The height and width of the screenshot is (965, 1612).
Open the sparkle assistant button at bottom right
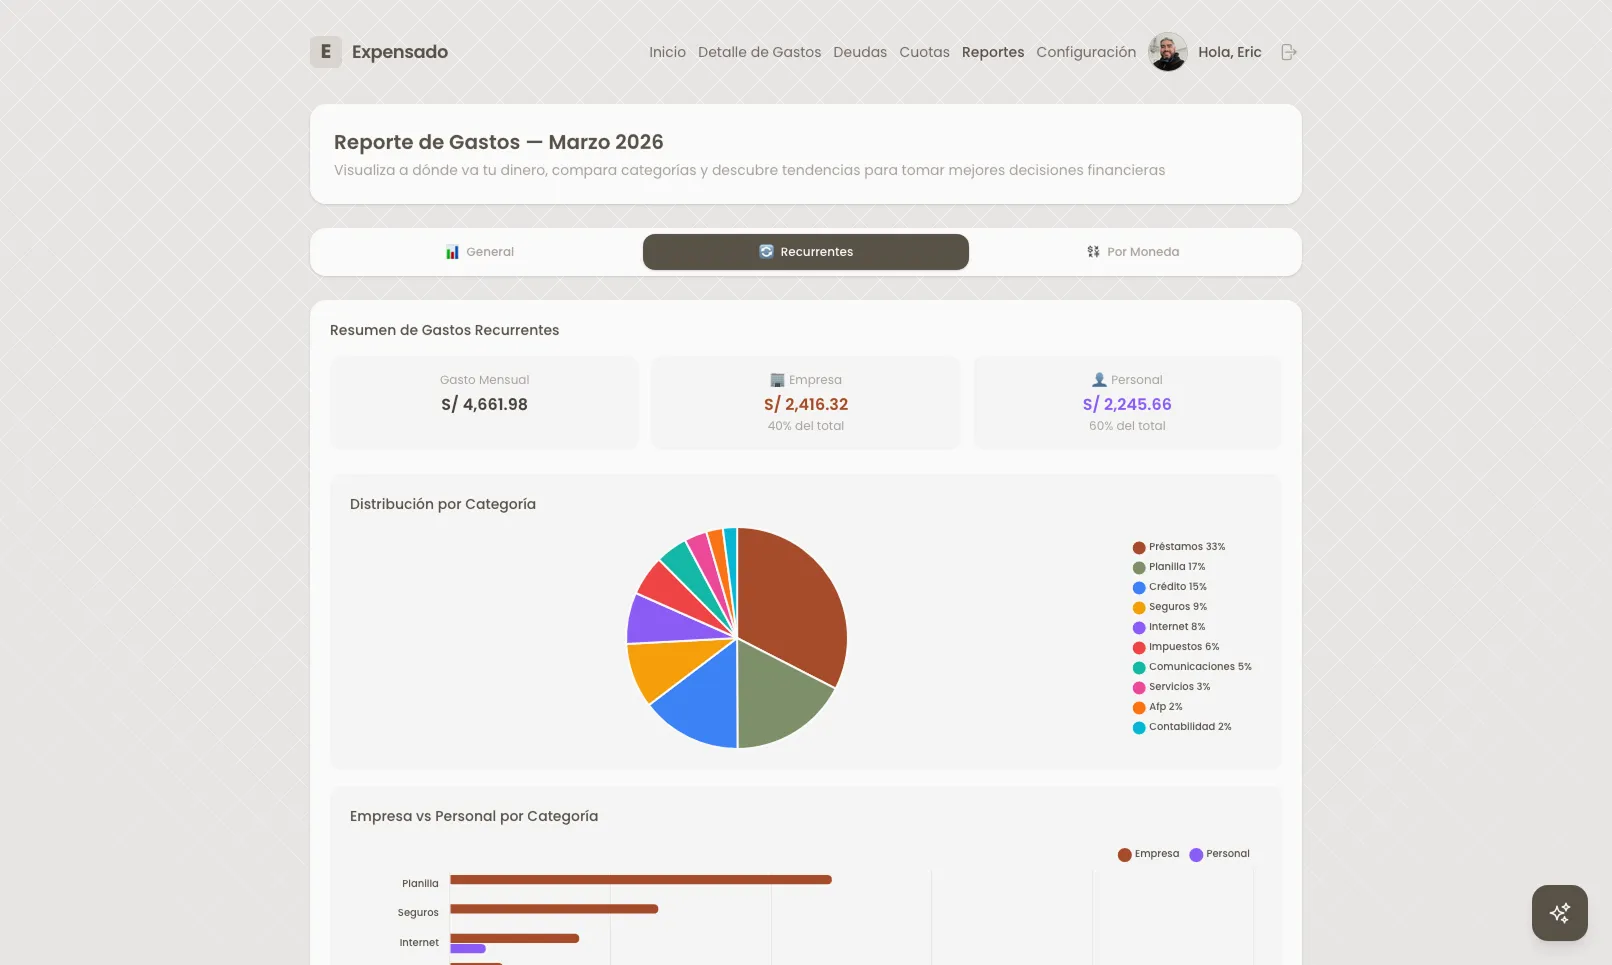point(1559,912)
